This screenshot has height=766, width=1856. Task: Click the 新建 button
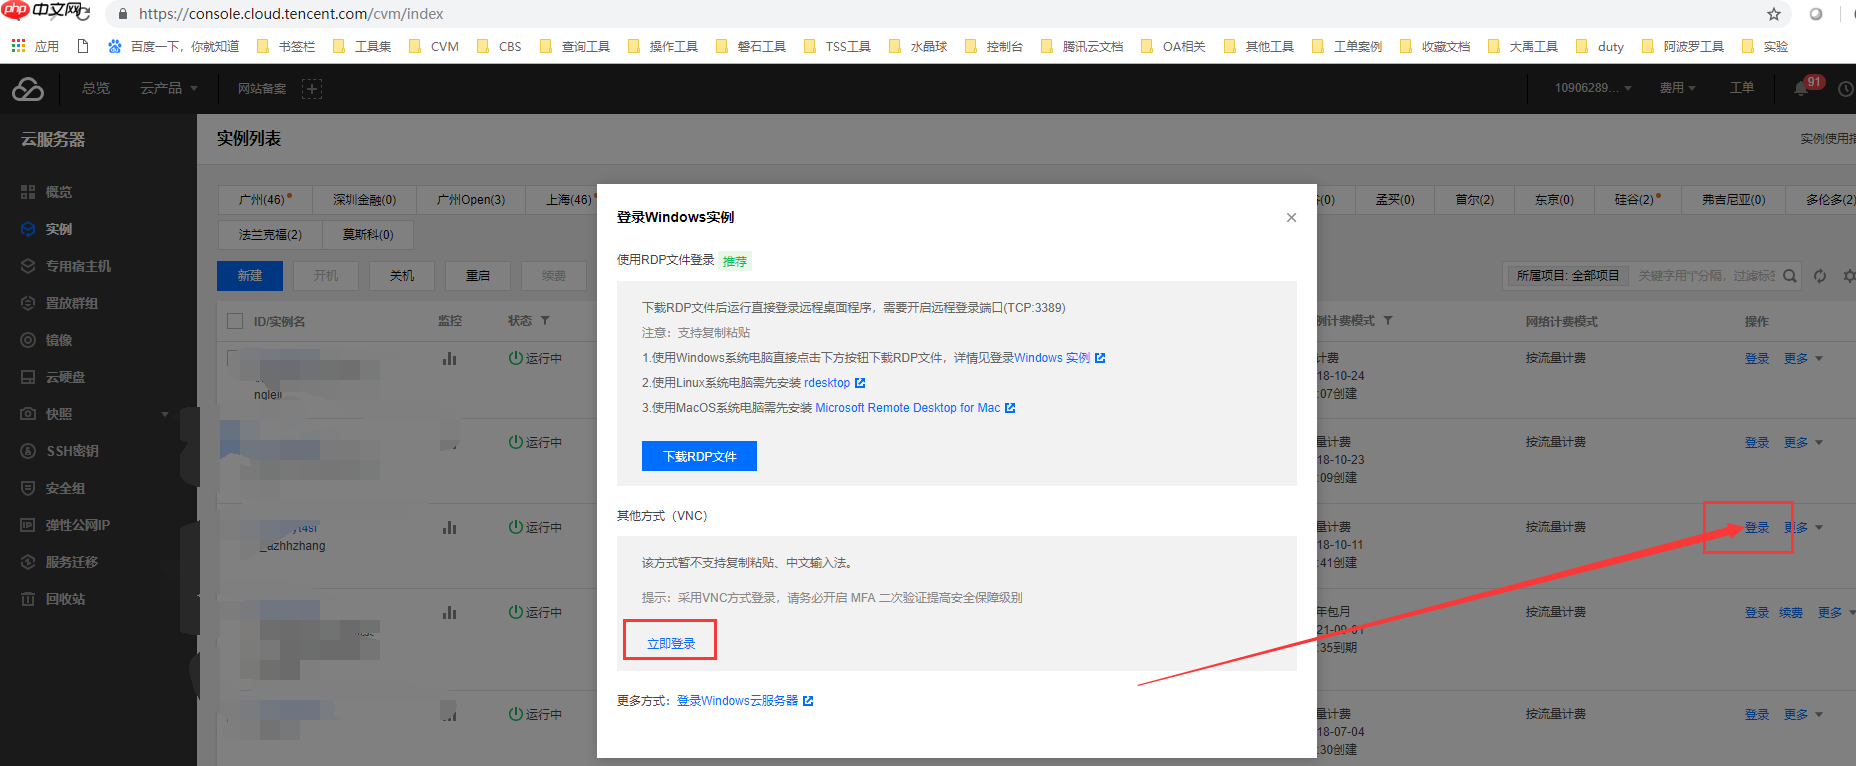click(x=250, y=276)
